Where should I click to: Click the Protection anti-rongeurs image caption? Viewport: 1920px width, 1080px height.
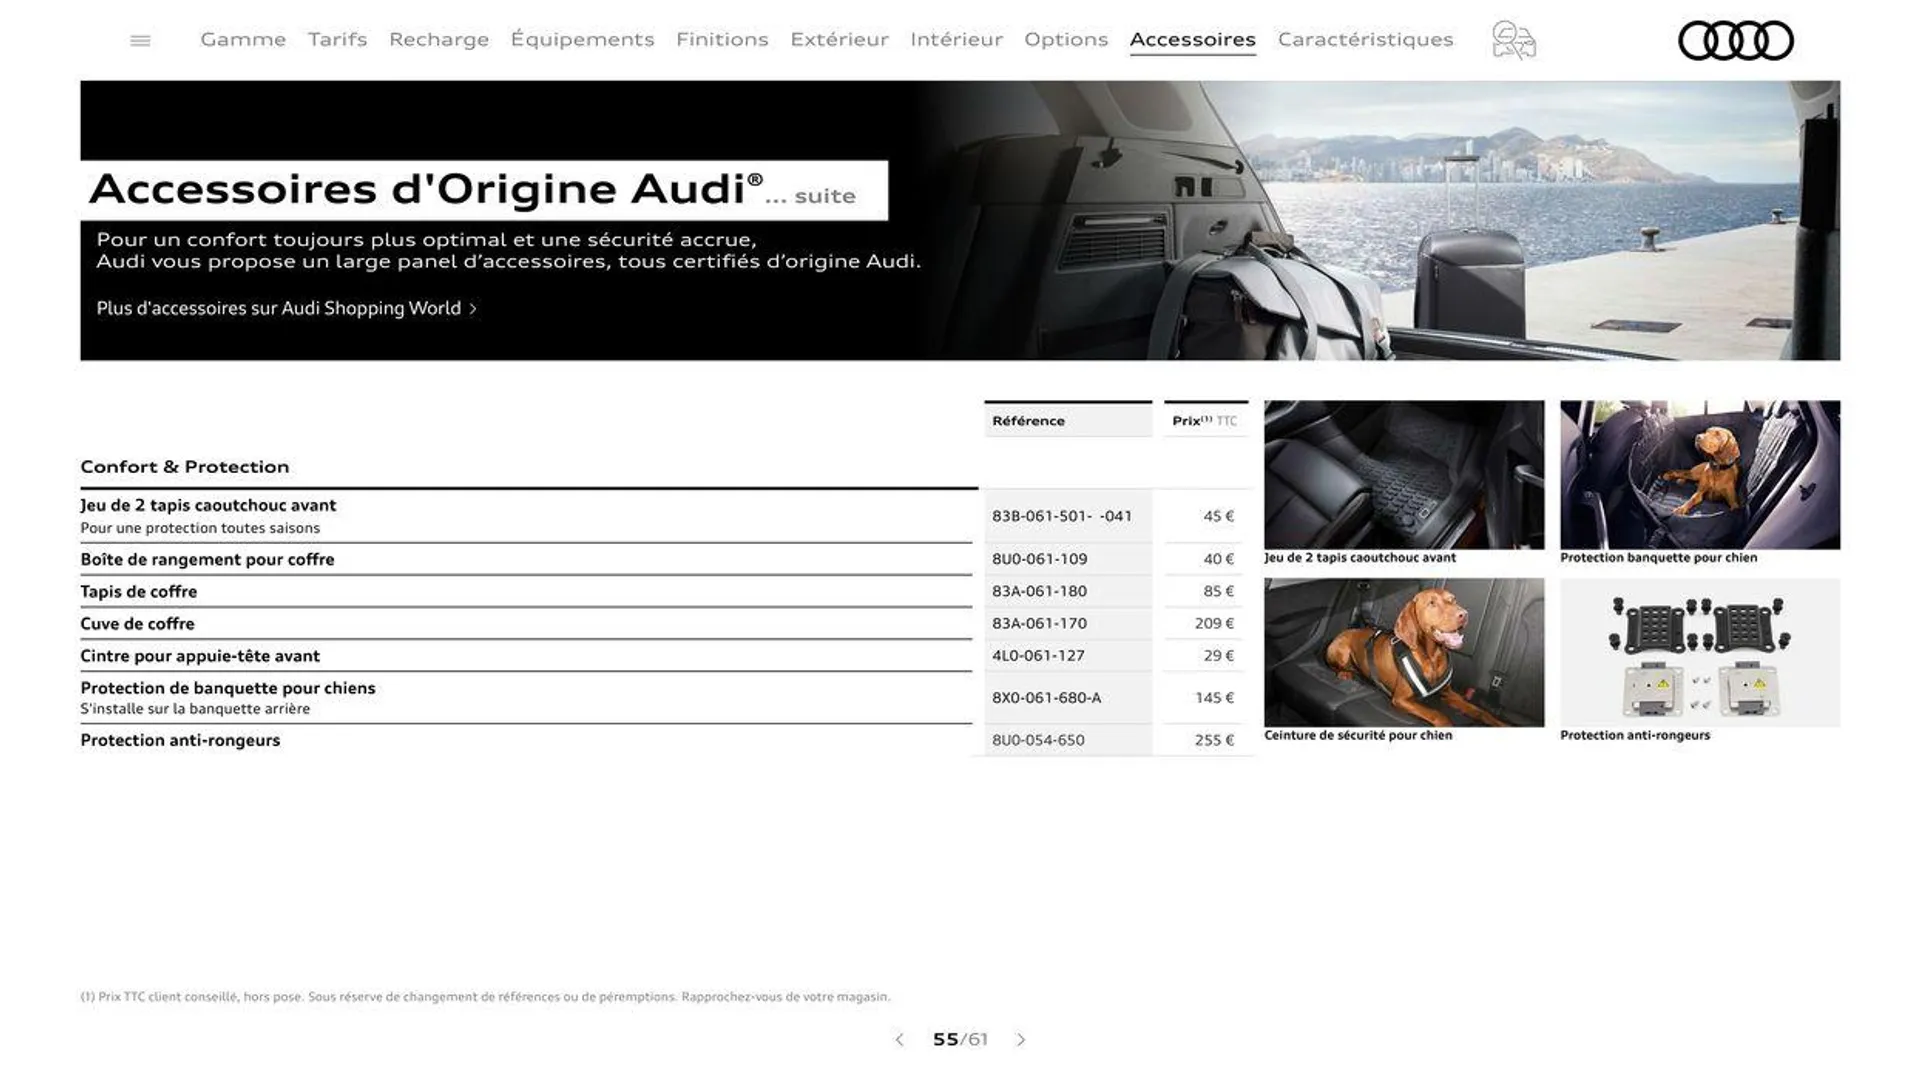(1635, 735)
